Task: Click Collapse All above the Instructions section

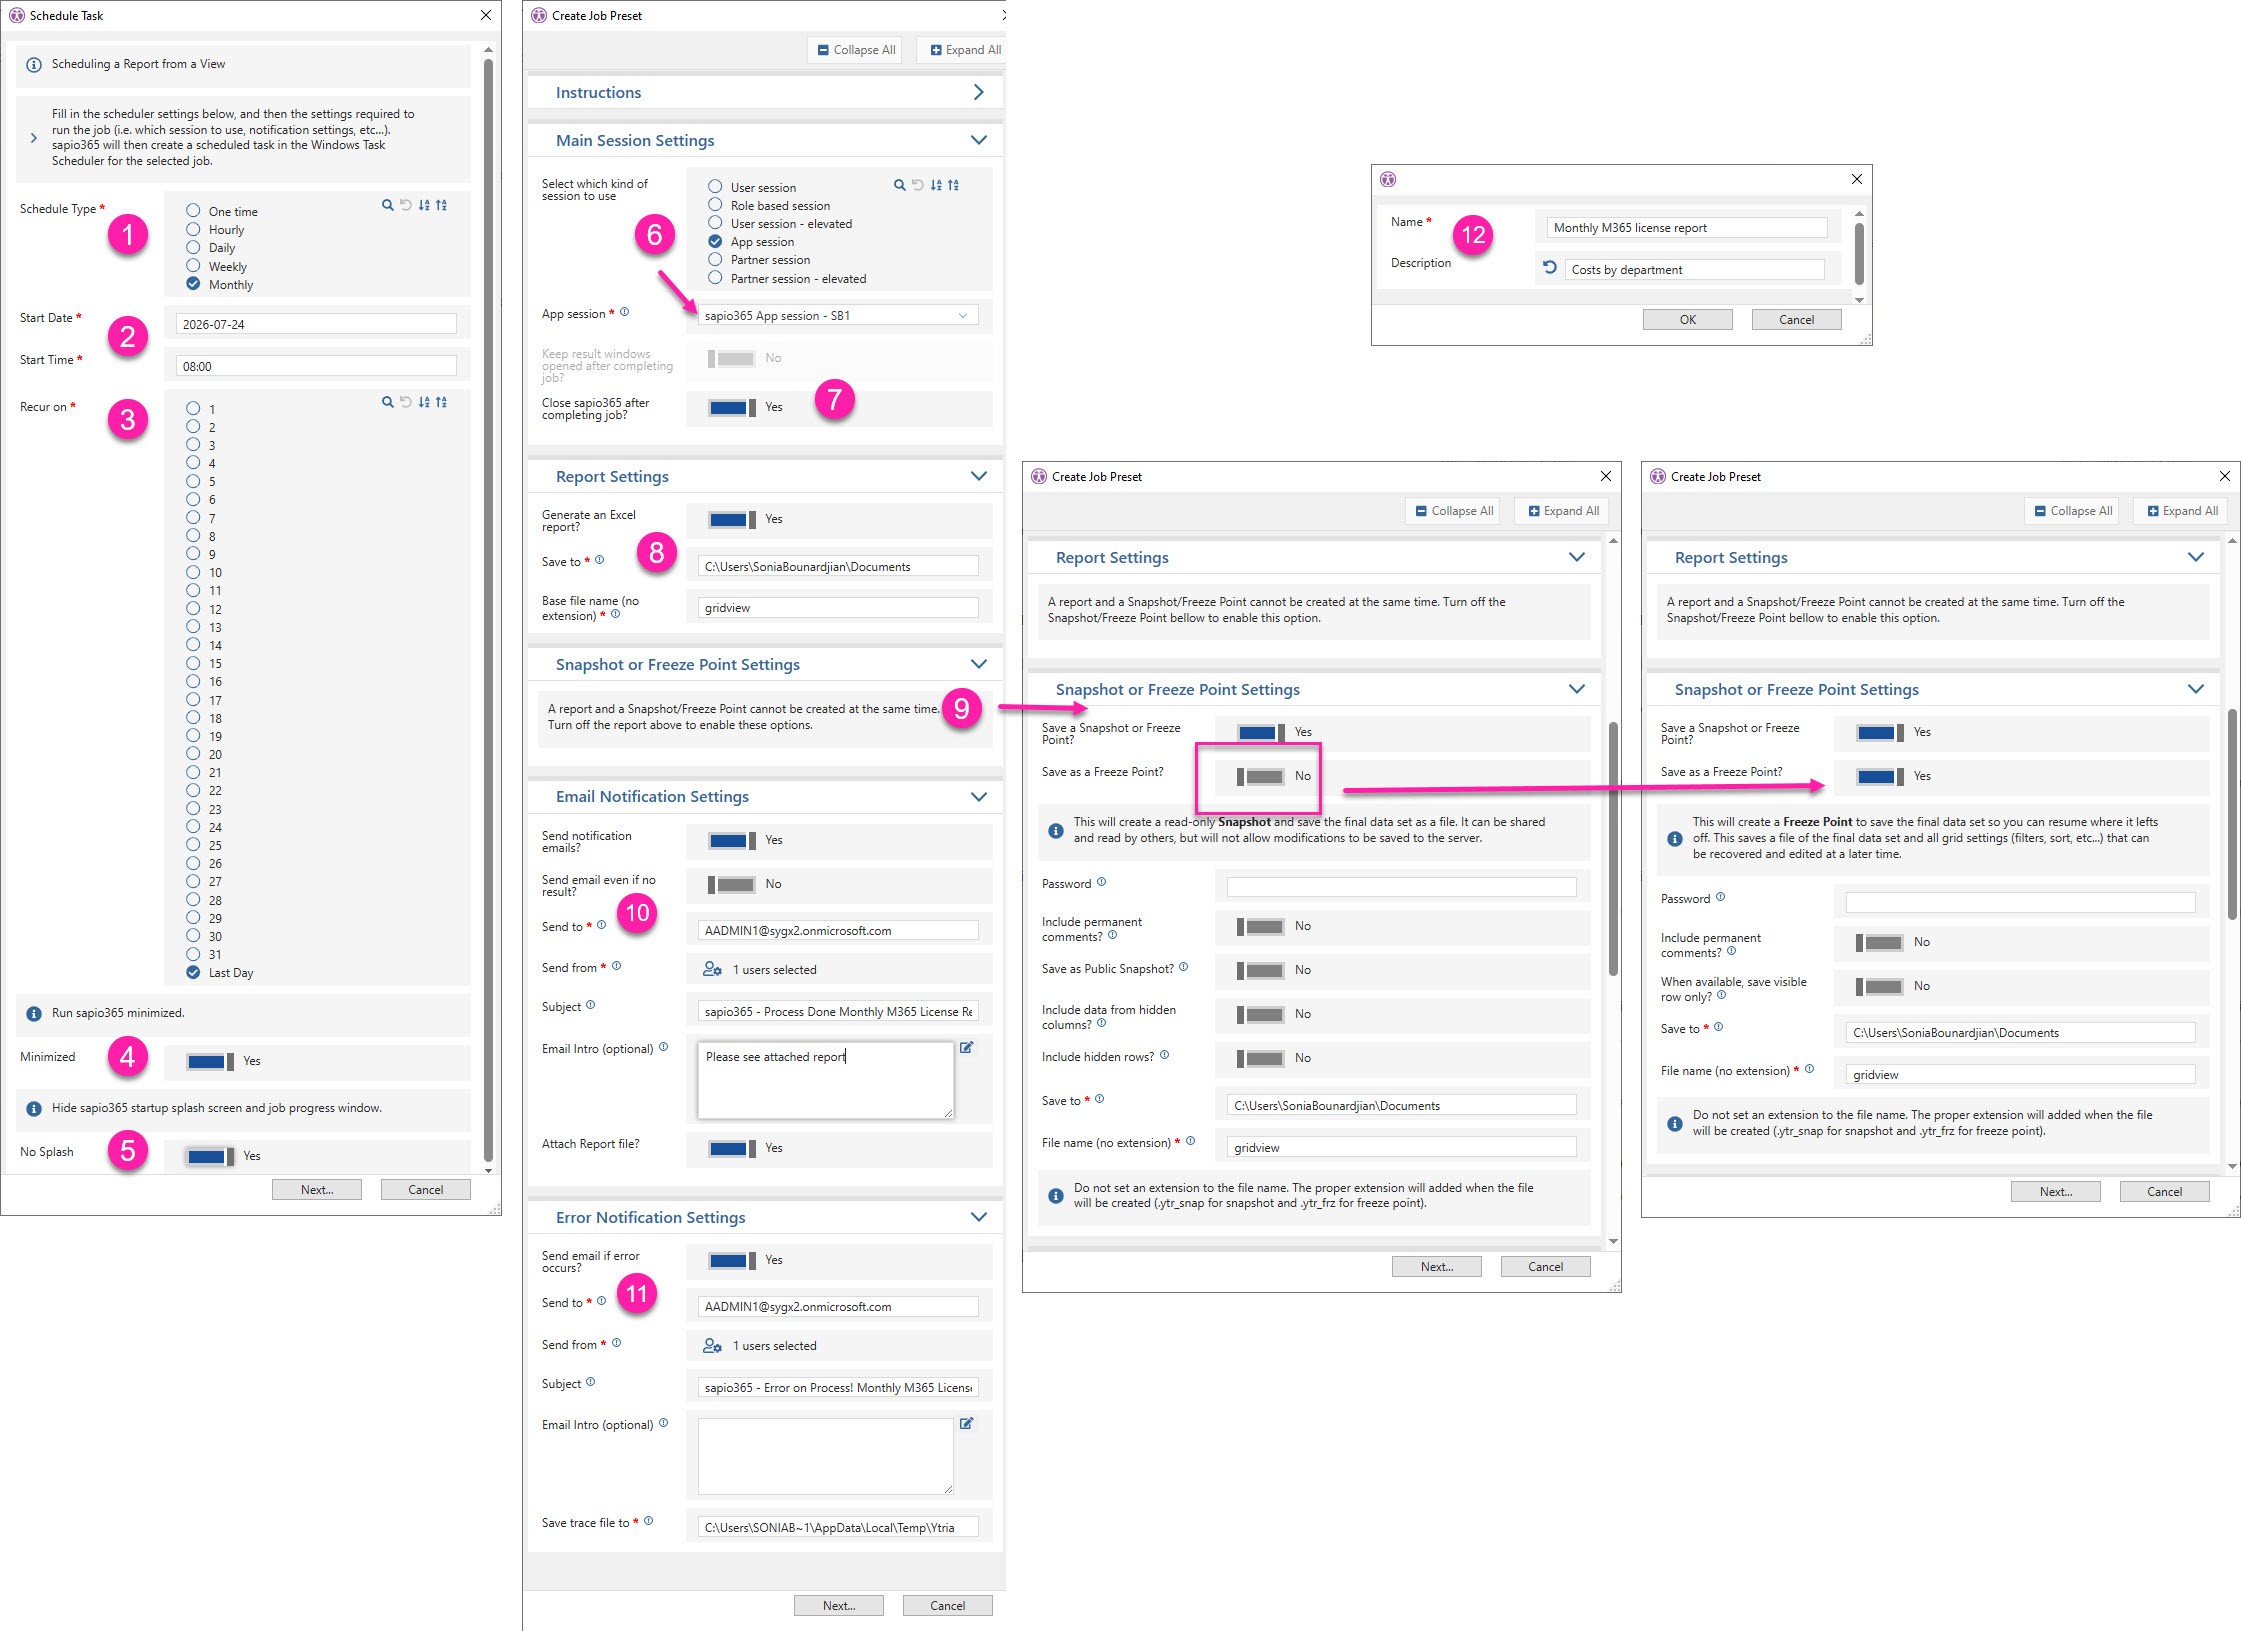Action: click(856, 50)
